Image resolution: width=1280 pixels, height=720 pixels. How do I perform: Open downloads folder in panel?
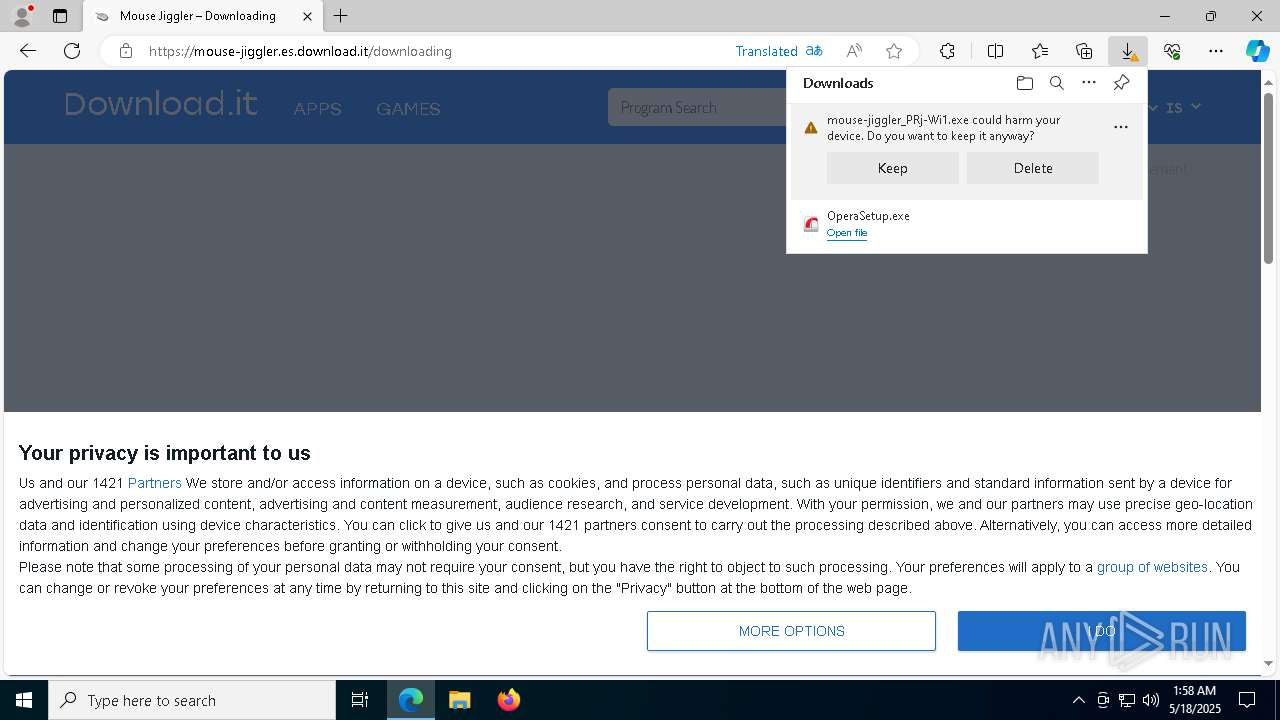tap(1025, 83)
